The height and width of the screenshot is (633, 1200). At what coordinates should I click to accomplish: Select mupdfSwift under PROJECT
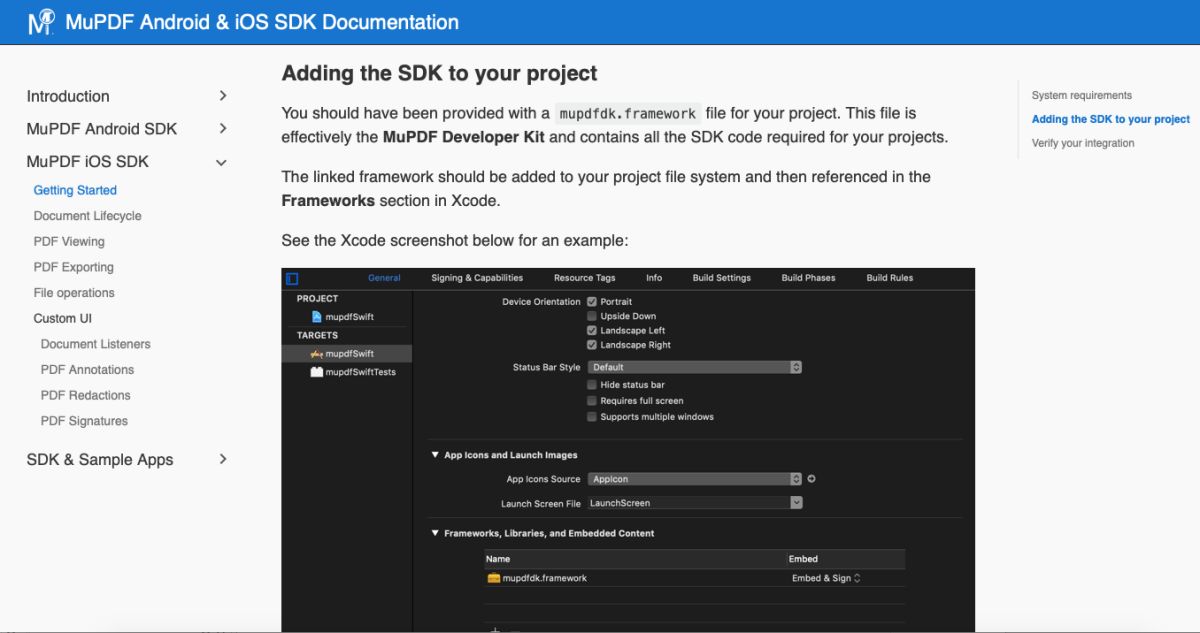[x=350, y=317]
